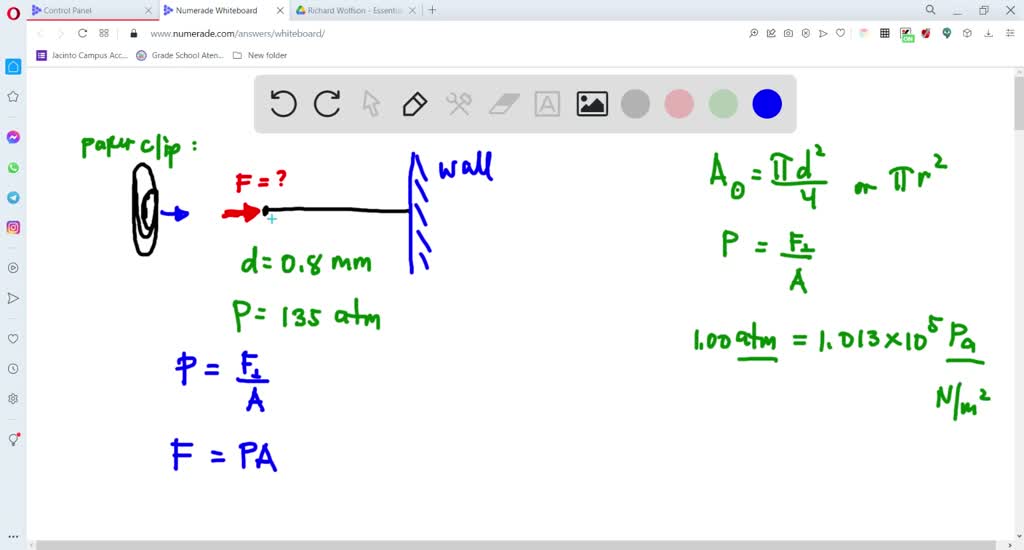Viewport: 1024px width, 550px height.
Task: Click the zoom magnifier icon in address bar
Action: click(754, 33)
